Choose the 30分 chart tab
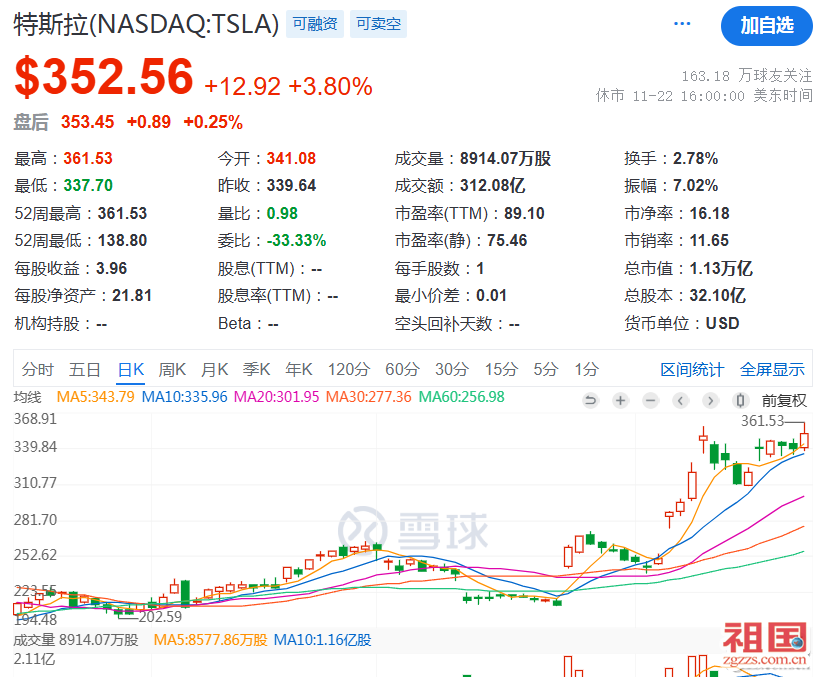The height and width of the screenshot is (677, 832). [452, 369]
